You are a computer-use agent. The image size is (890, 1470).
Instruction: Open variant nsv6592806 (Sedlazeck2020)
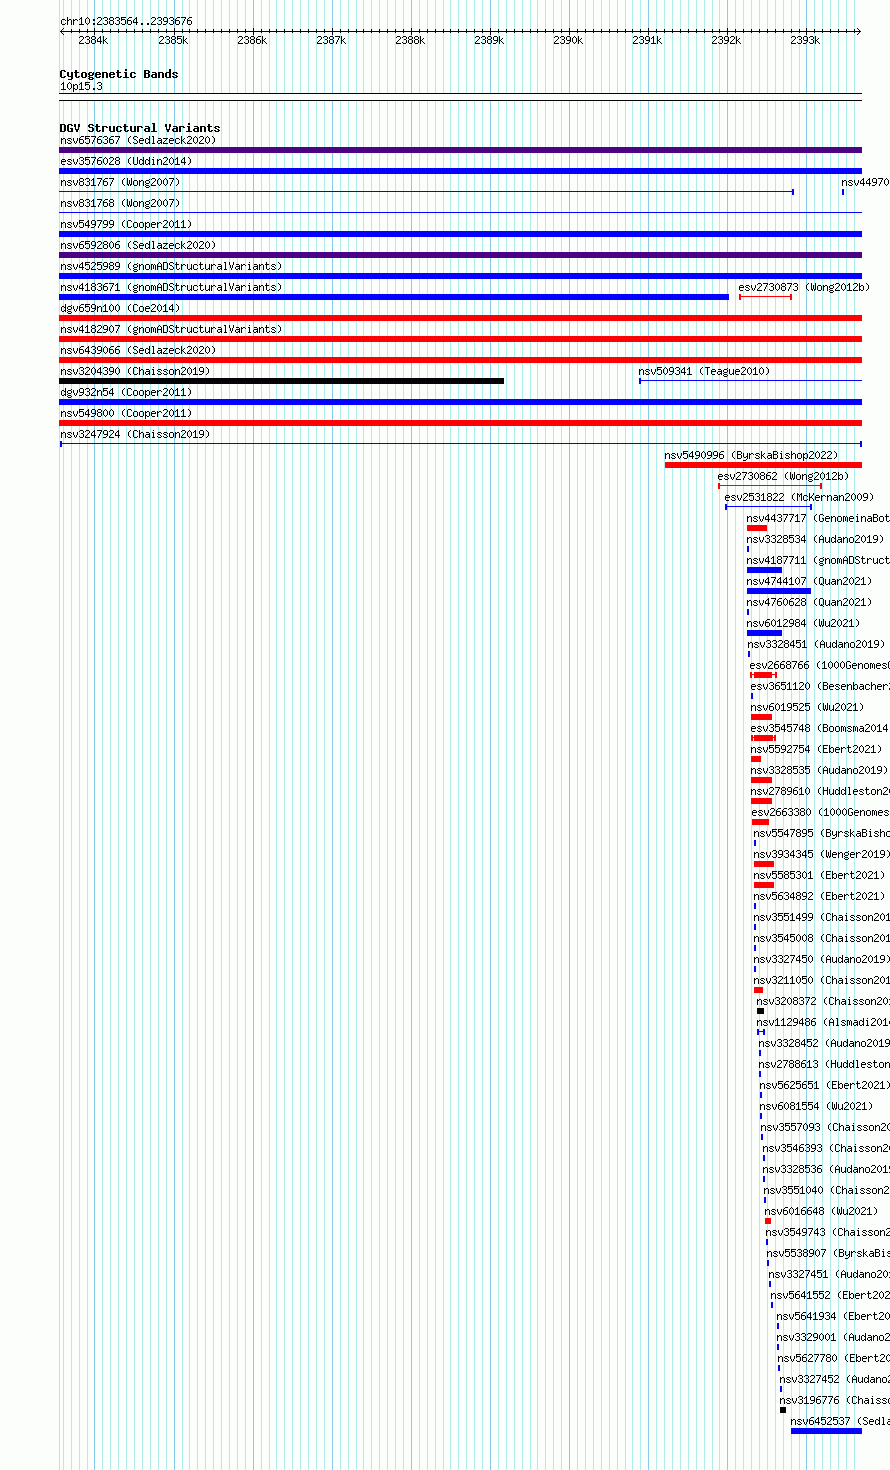point(138,245)
